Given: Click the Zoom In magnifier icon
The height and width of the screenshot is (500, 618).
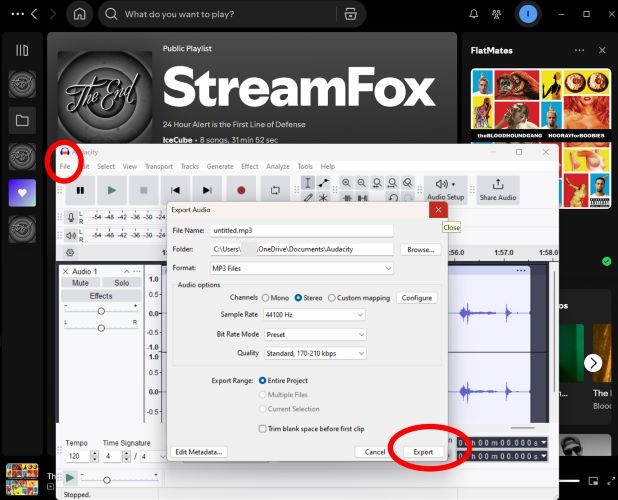Looking at the screenshot, I should pos(346,183).
